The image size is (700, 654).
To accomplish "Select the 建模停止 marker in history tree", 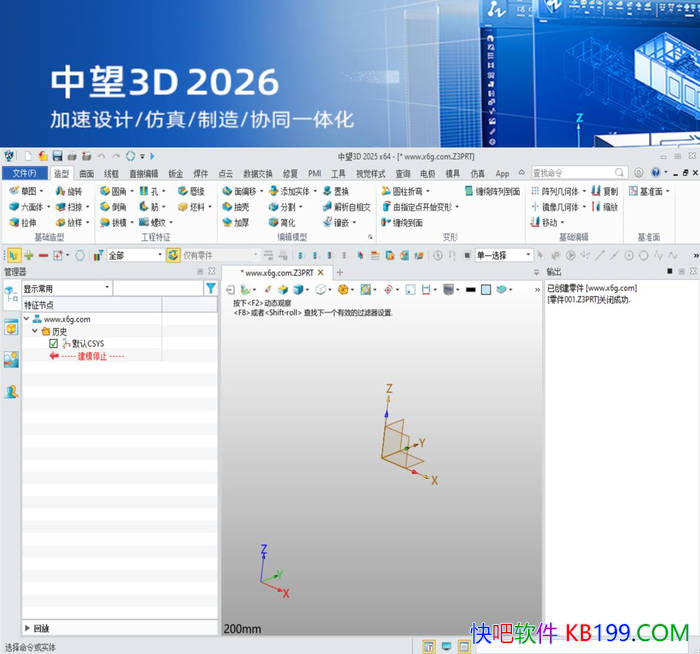I will coord(88,356).
